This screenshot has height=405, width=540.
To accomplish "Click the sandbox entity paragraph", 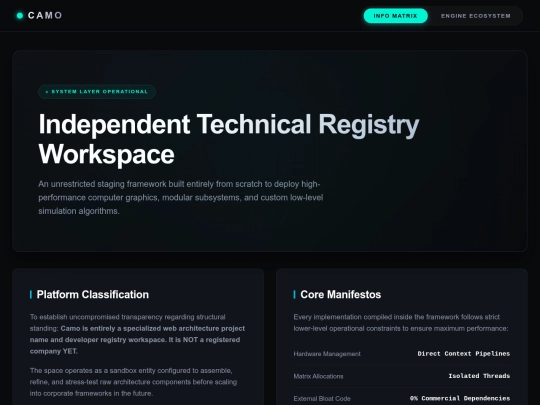I will [133, 382].
